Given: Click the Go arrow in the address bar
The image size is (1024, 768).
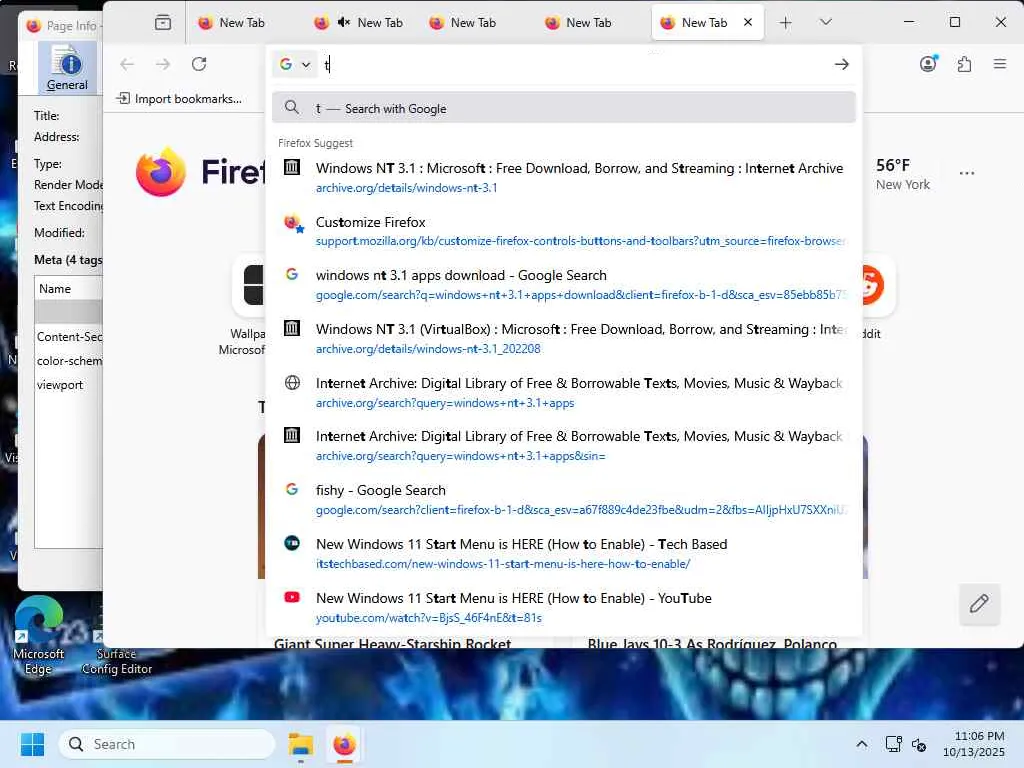Looking at the screenshot, I should (842, 64).
